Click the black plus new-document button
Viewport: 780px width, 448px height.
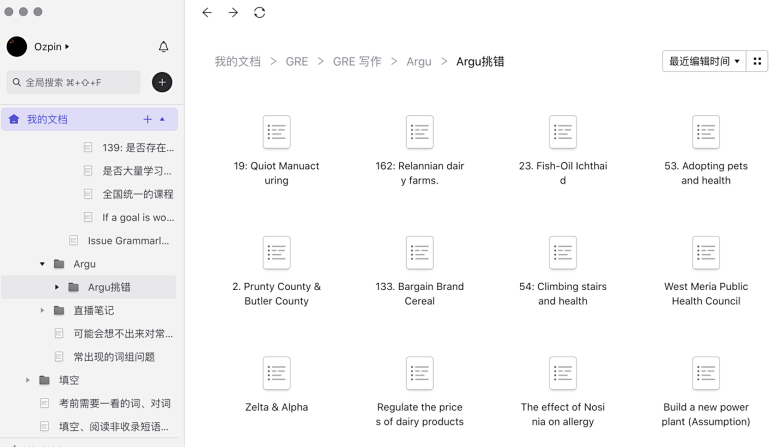pyautogui.click(x=162, y=82)
